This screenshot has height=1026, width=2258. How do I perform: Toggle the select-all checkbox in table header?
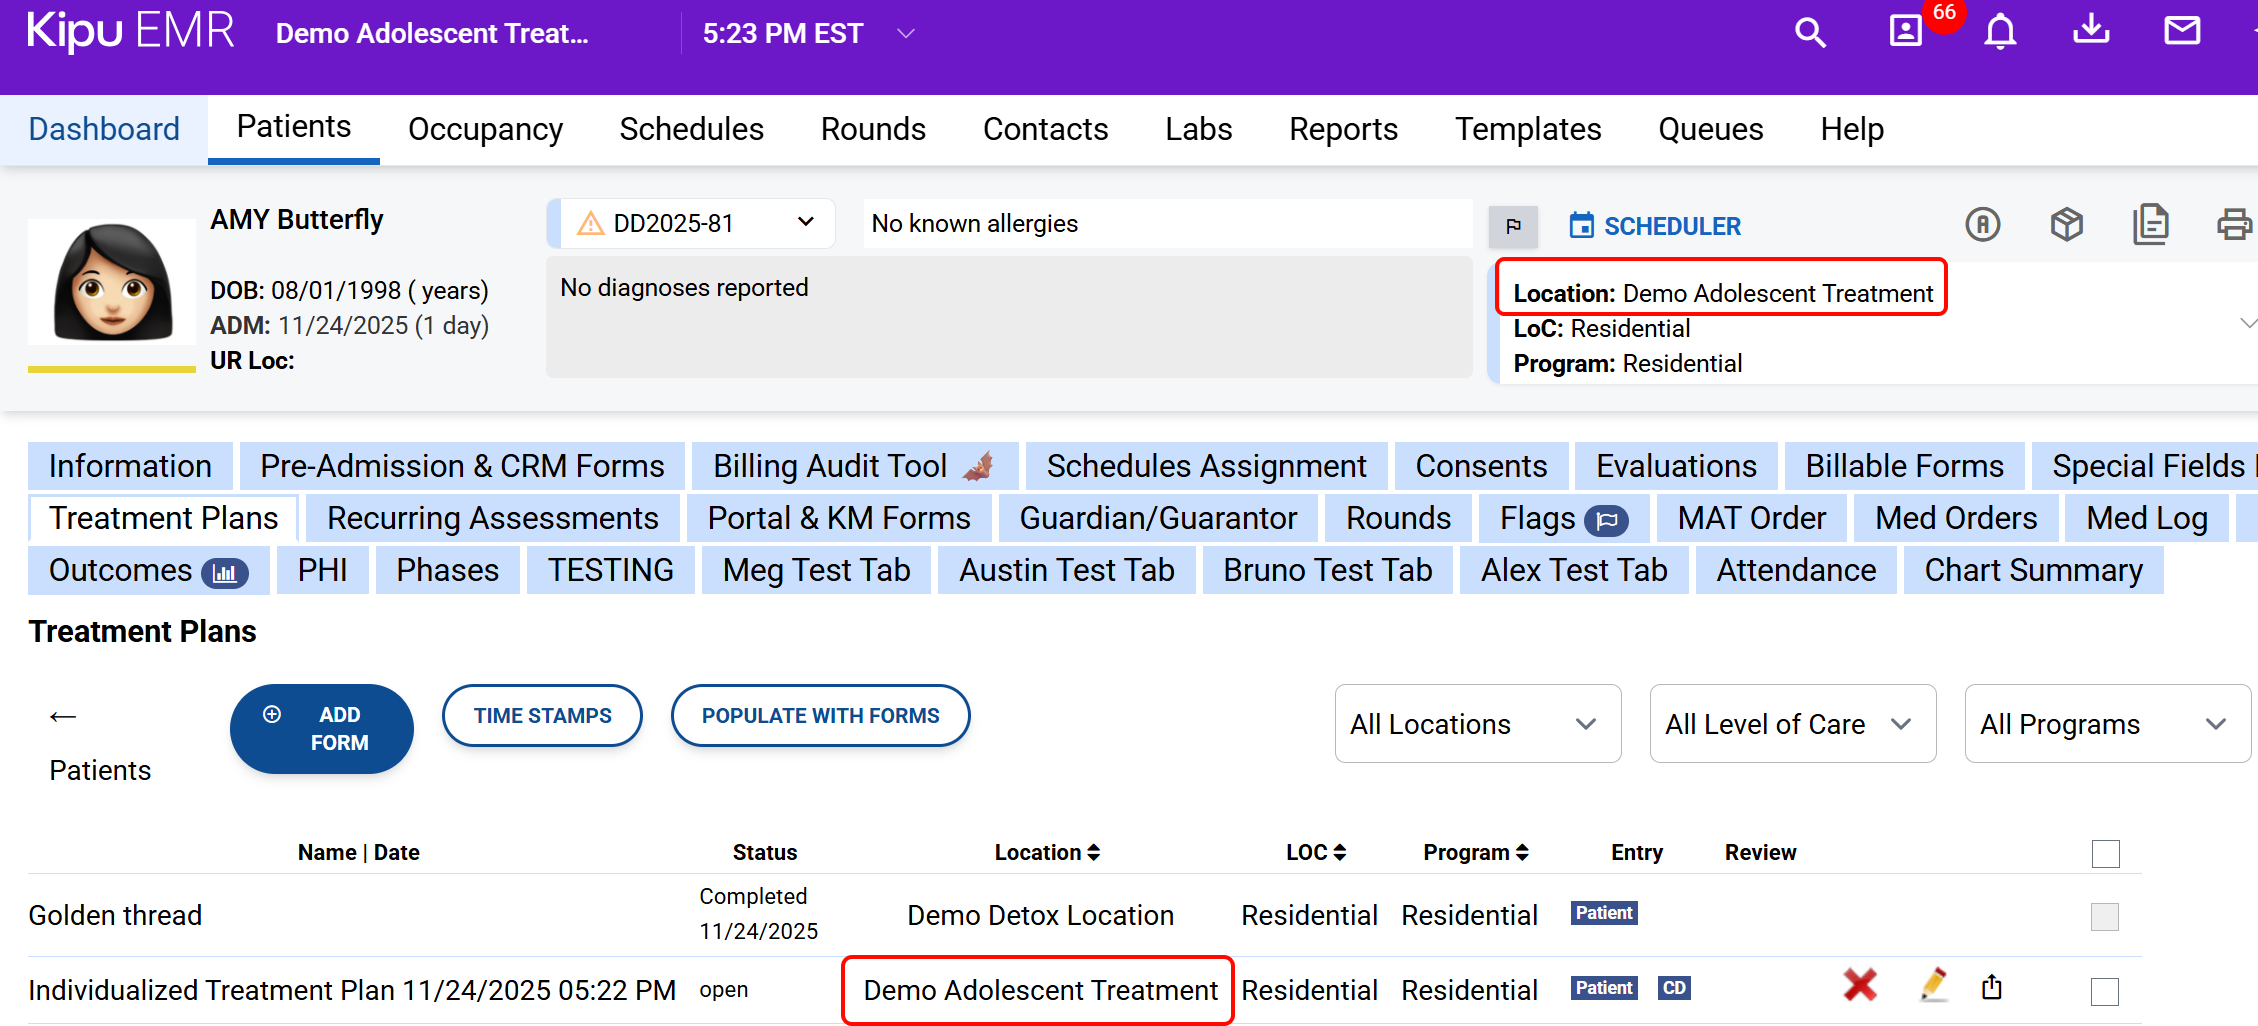[2105, 853]
